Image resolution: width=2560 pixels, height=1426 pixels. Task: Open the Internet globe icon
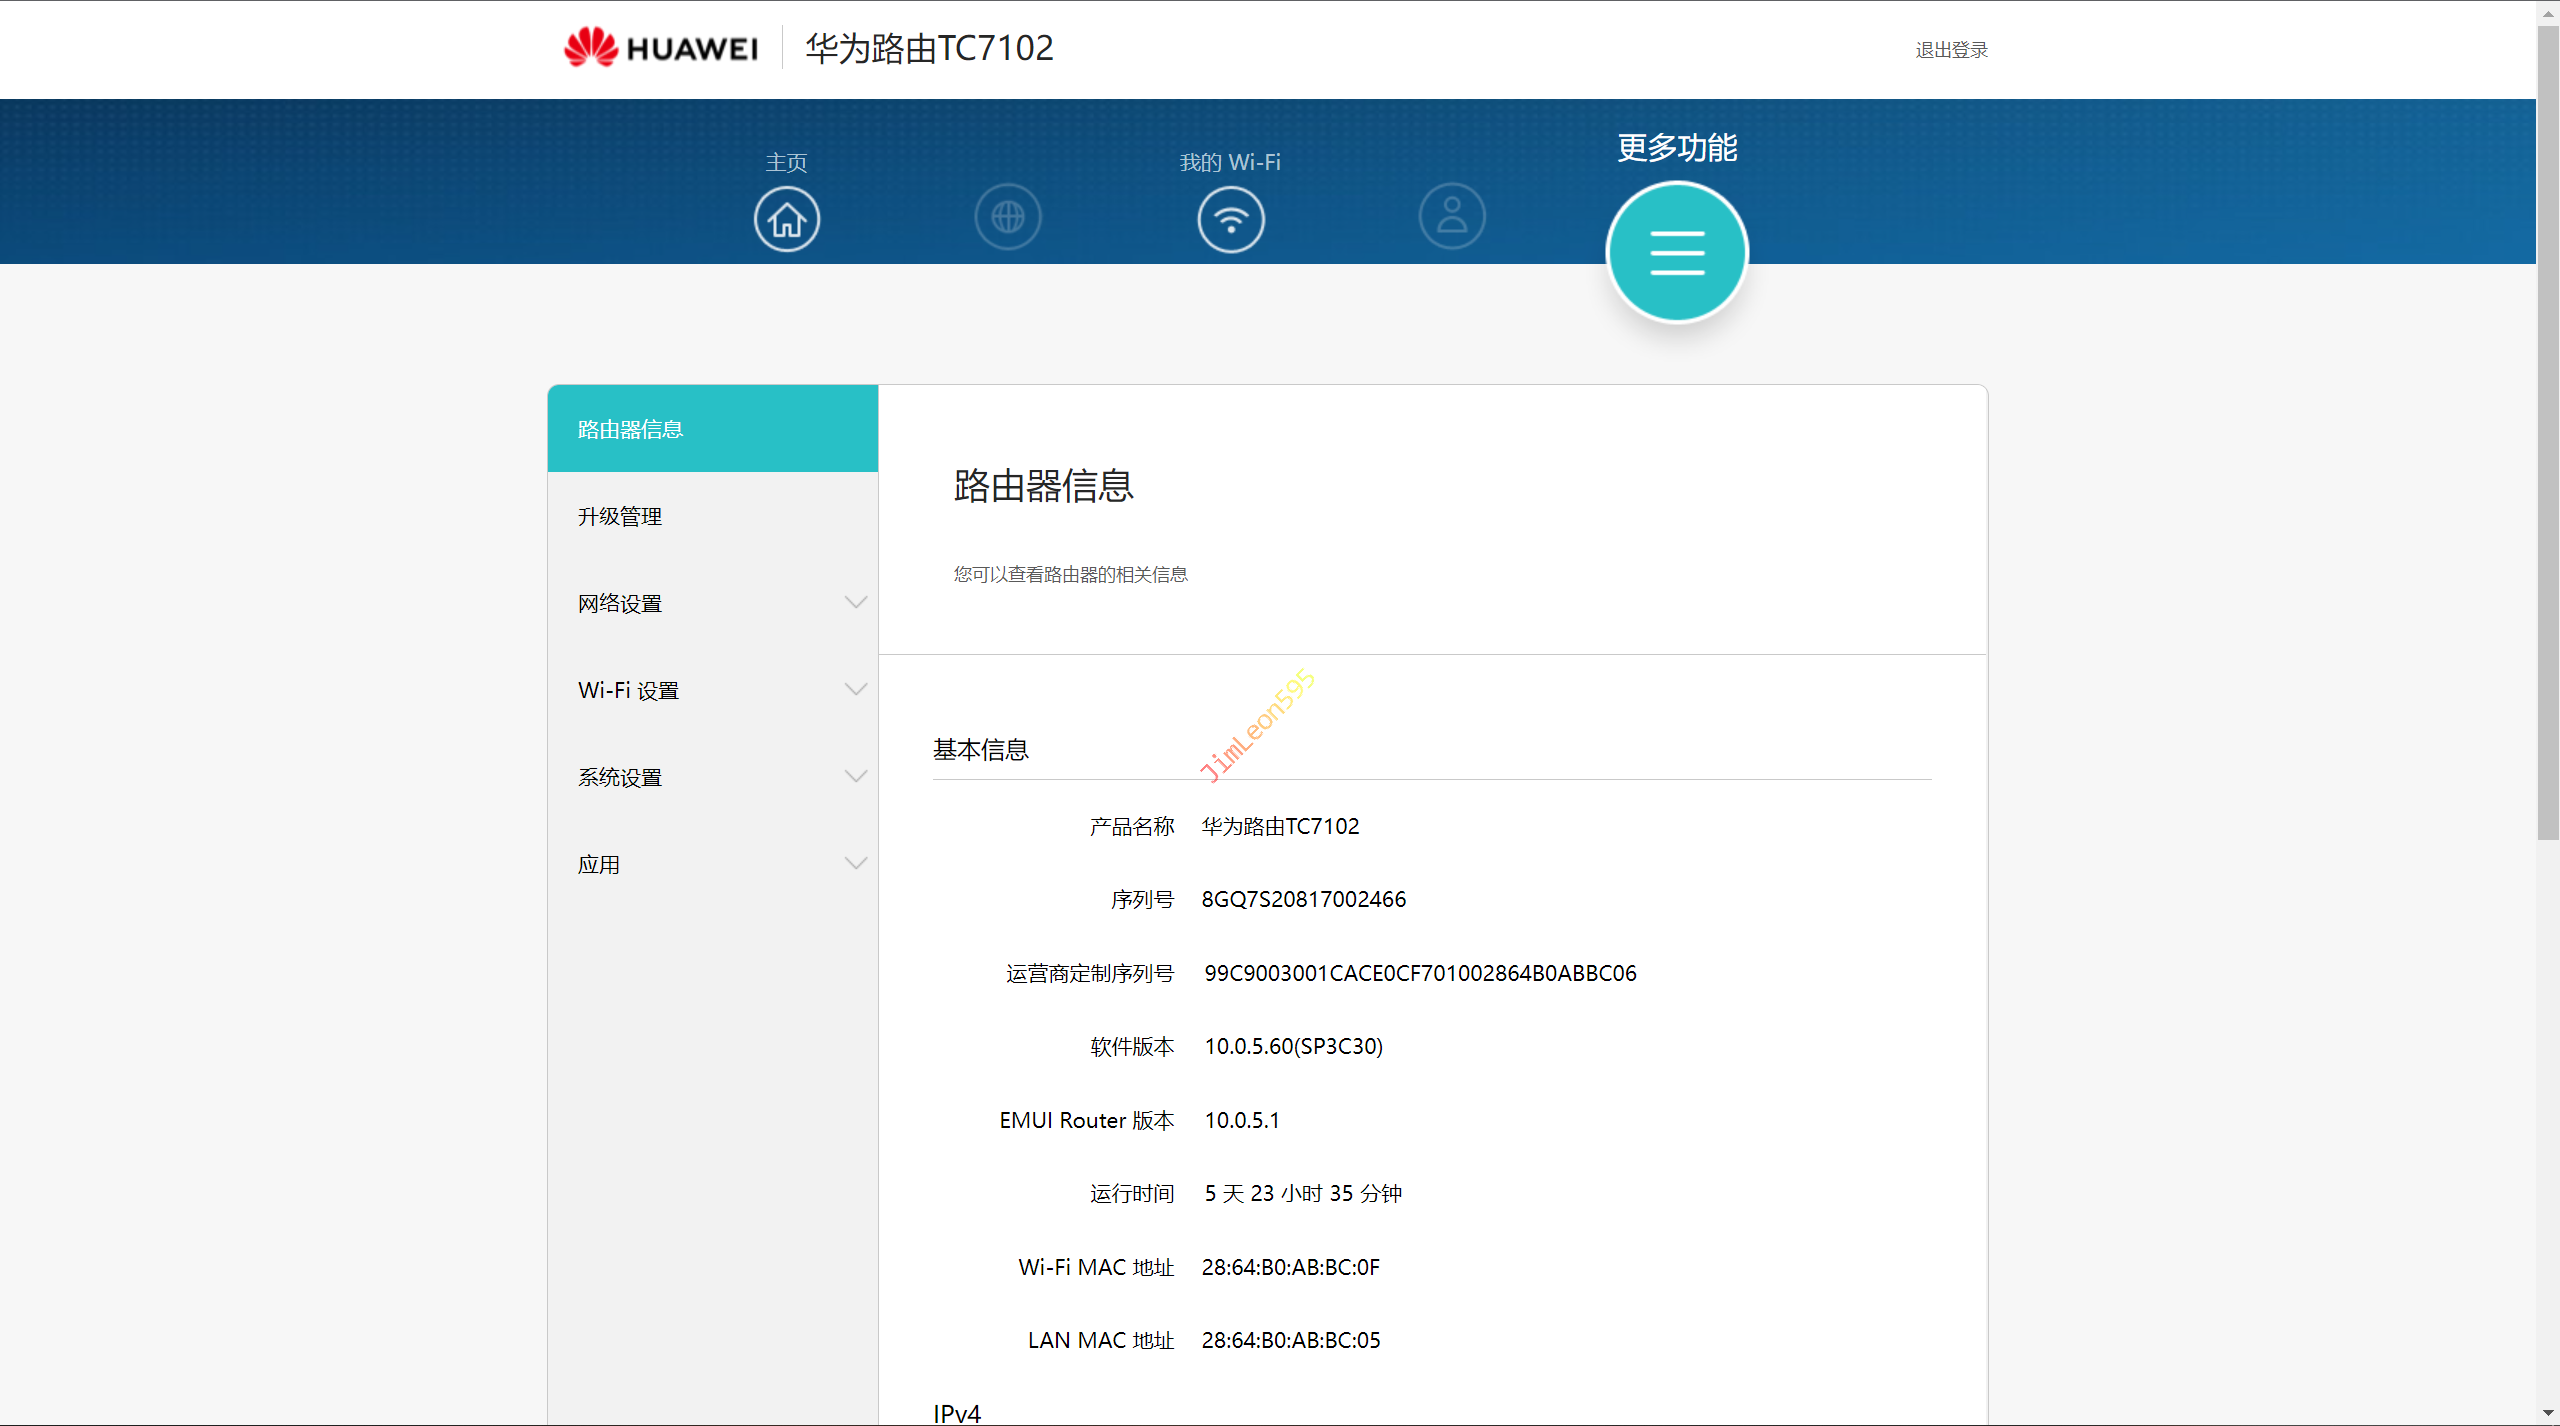1008,216
